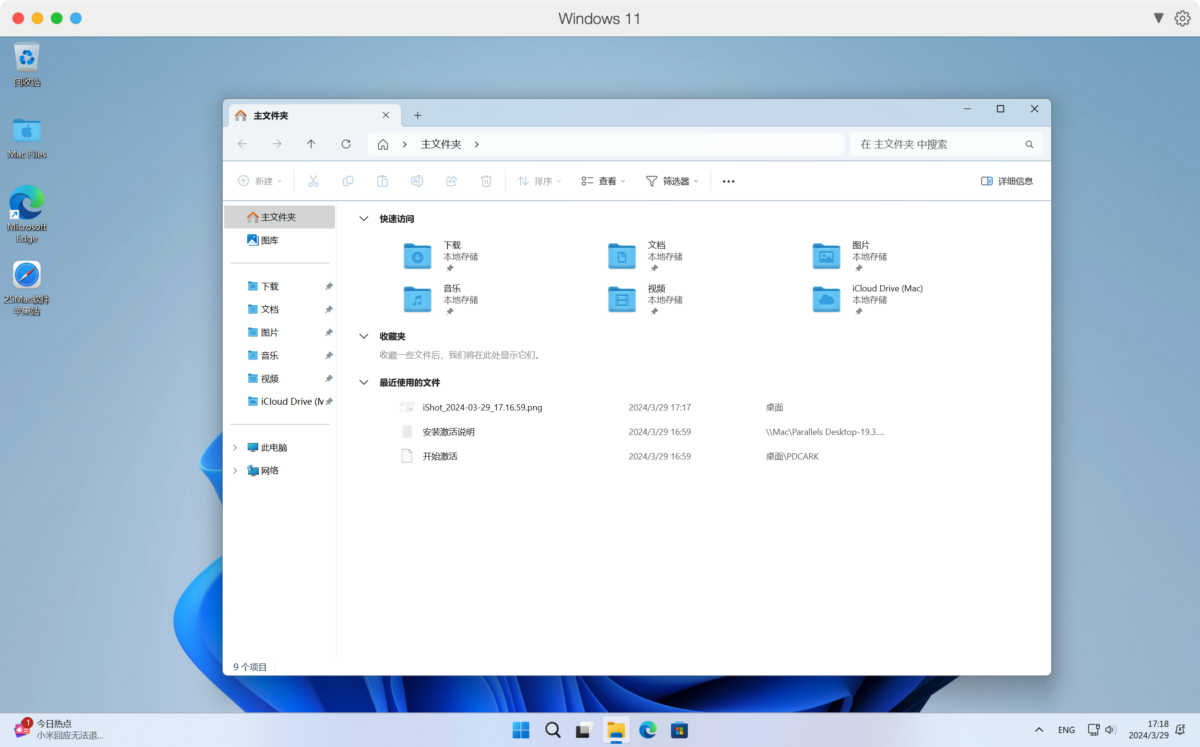This screenshot has height=747, width=1200.
Task: Toggle the 详细信息 details pane
Action: [x=1007, y=181]
